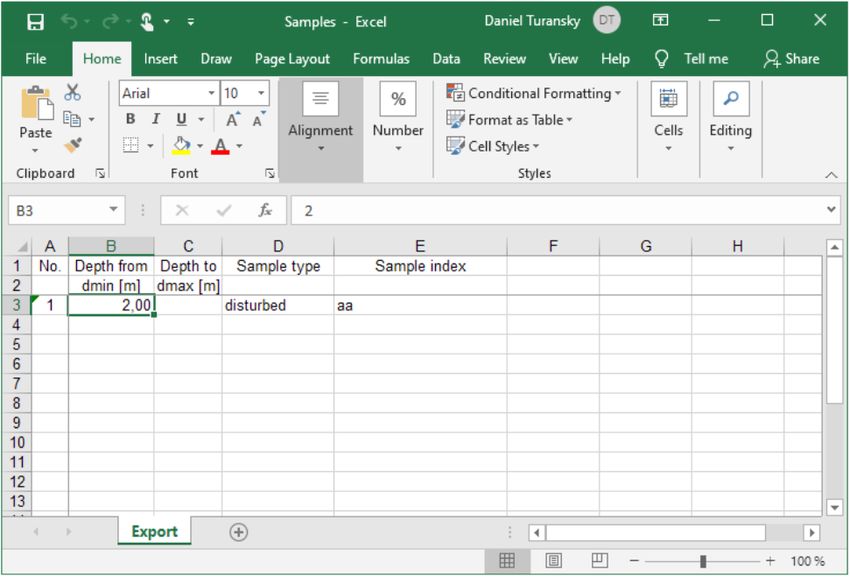Viewport: 850px width, 577px height.
Task: Click the Insert Function fx icon
Action: [x=265, y=211]
